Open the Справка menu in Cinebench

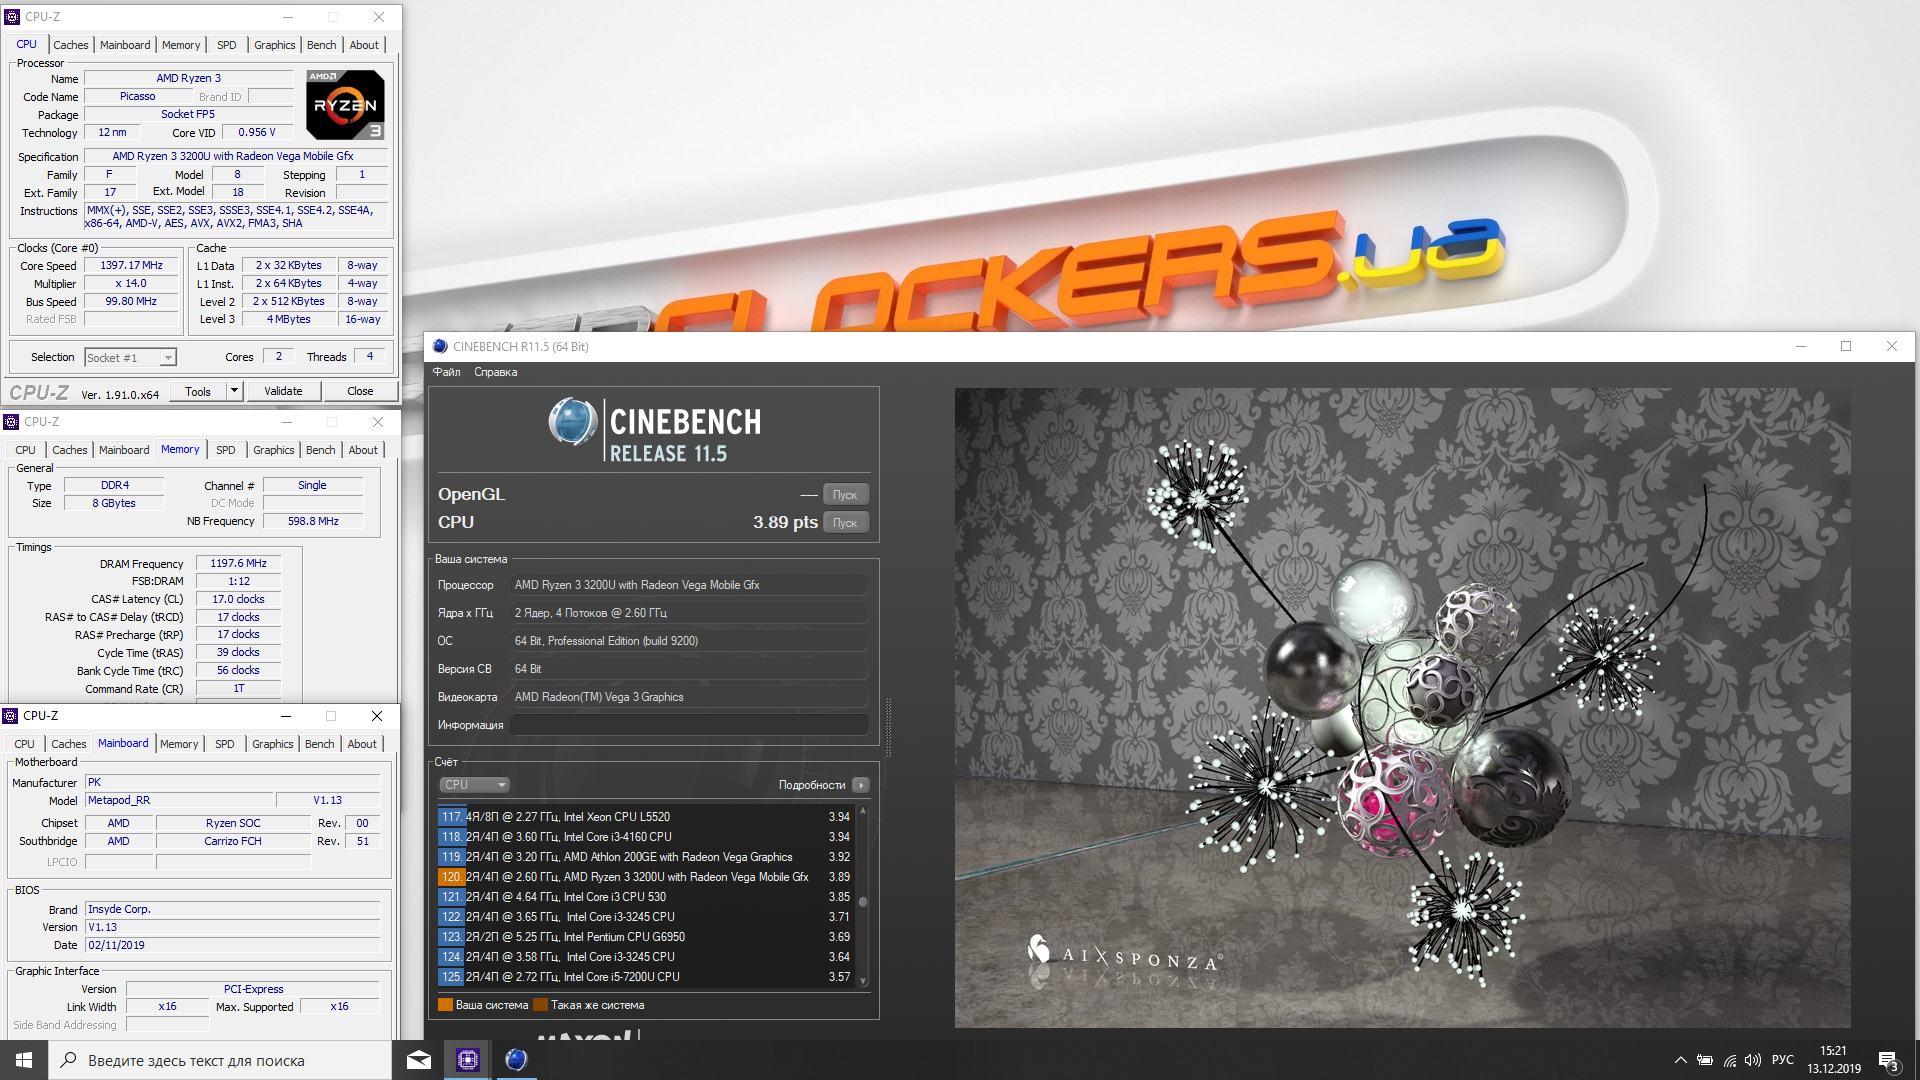pos(495,372)
